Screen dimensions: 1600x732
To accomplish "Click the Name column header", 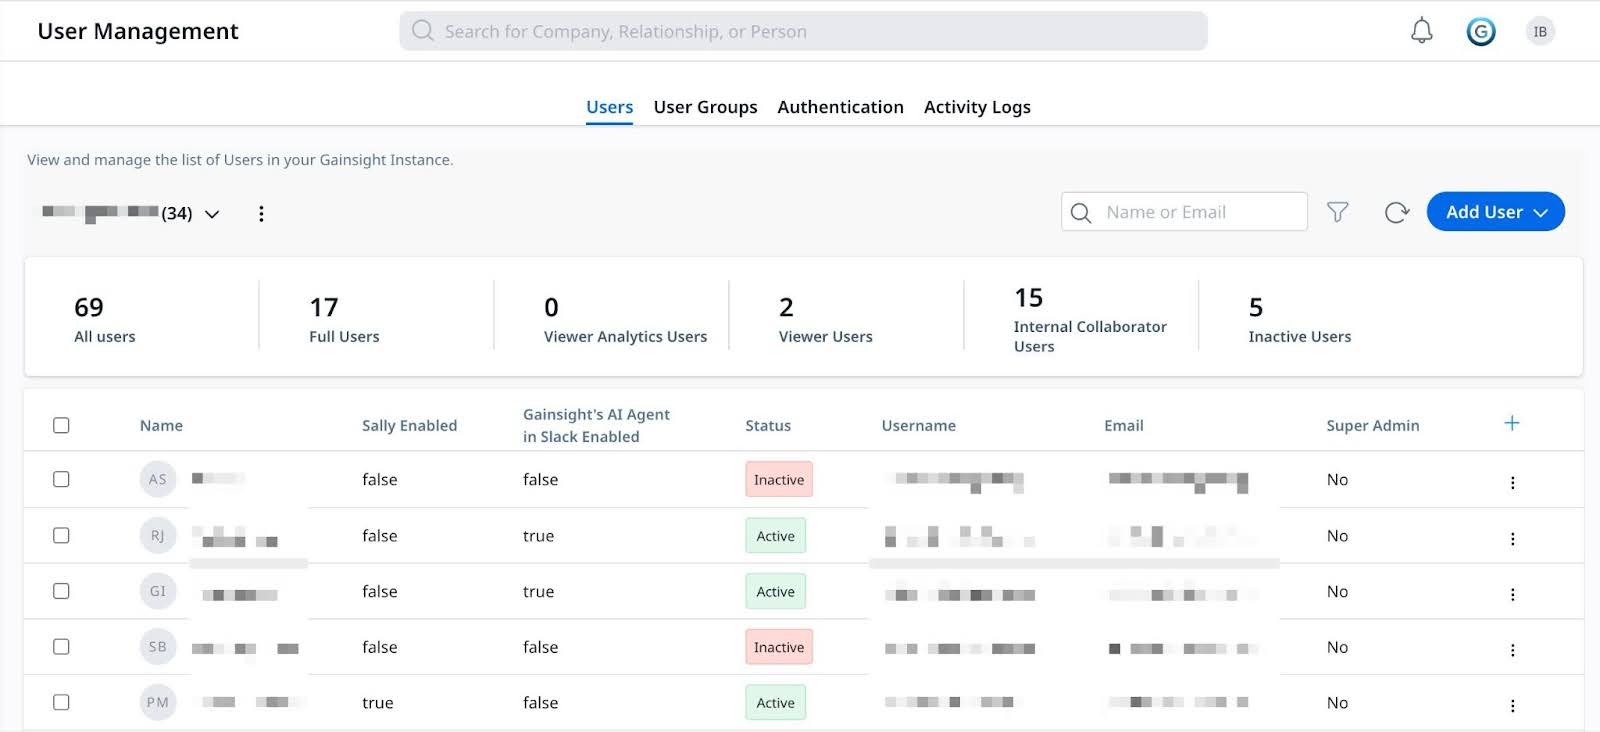I will 161,426.
